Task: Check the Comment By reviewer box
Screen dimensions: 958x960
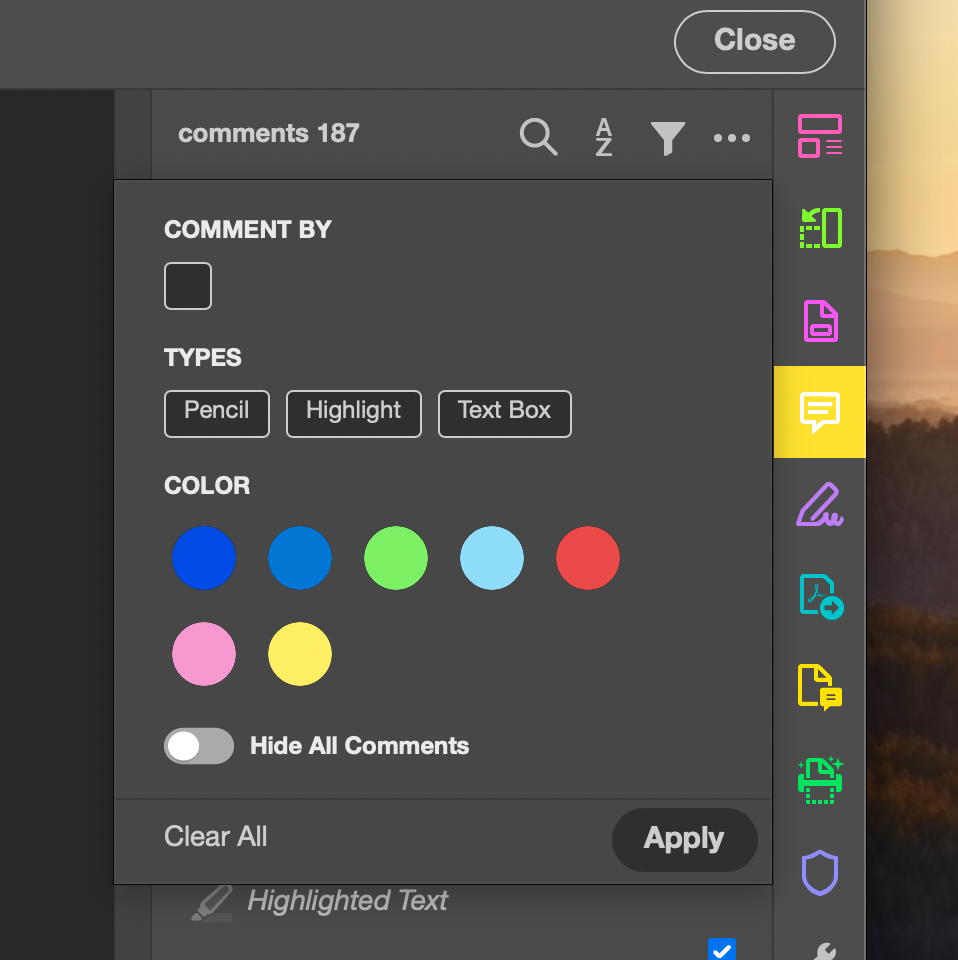Action: coord(188,286)
